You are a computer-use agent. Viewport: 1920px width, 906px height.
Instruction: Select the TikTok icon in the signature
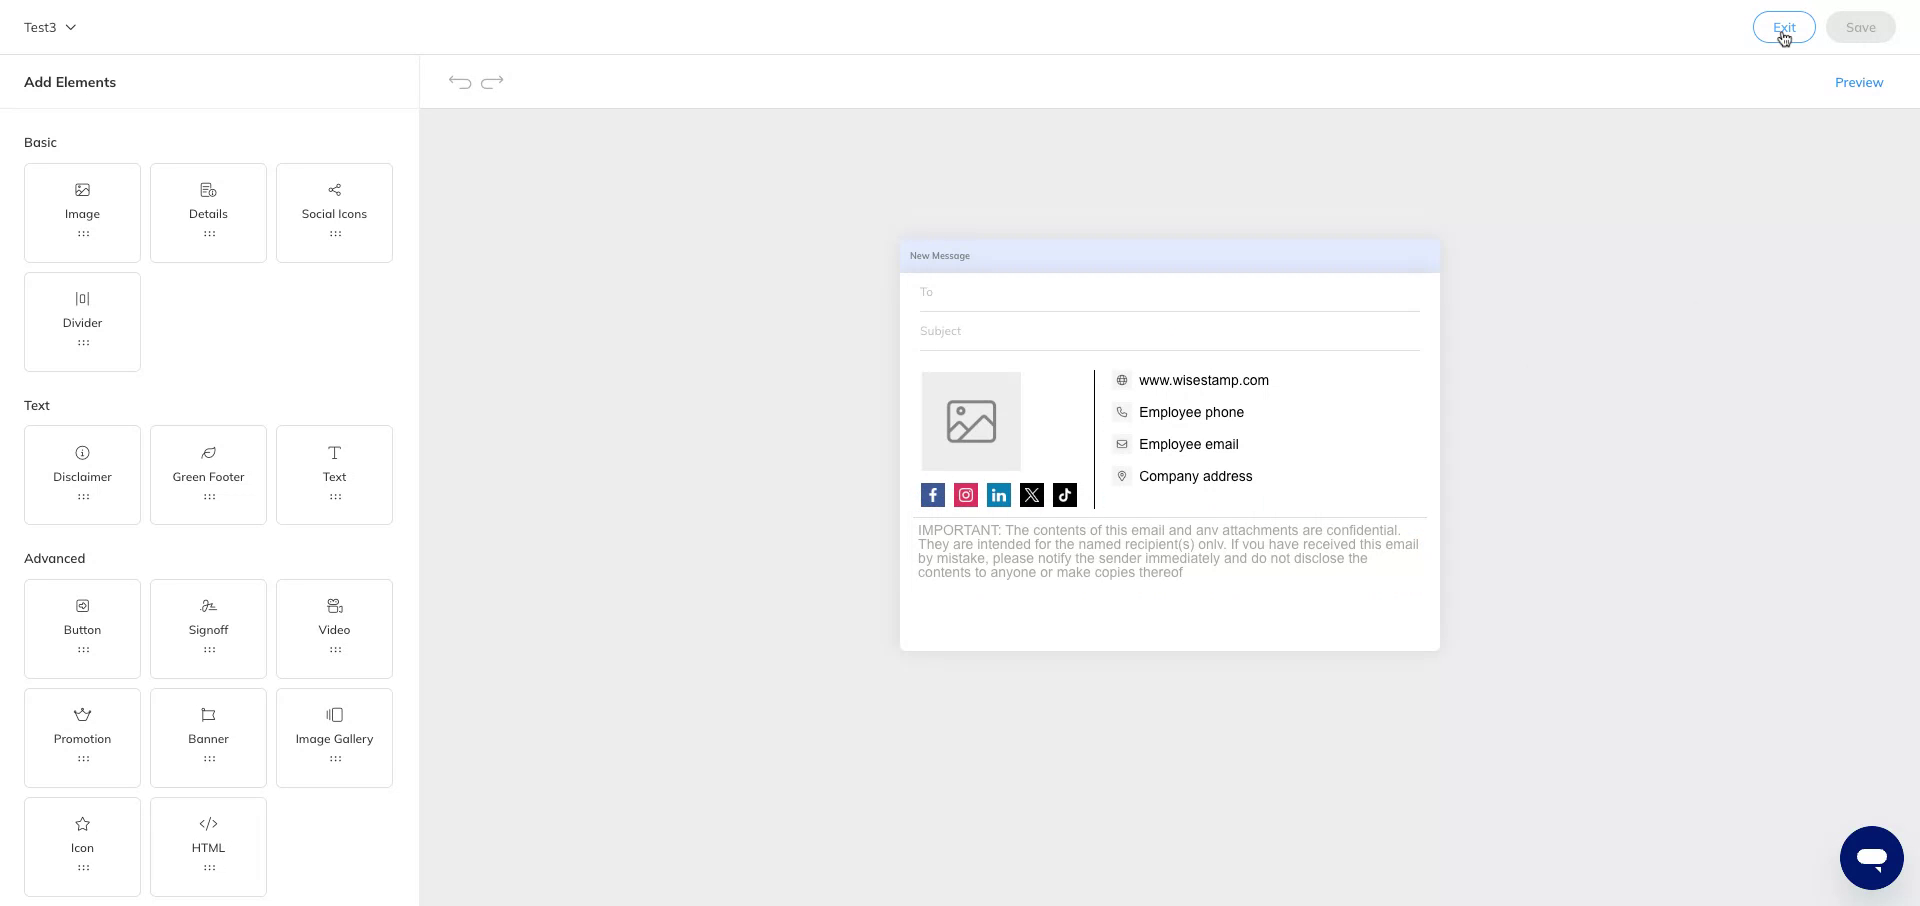(1064, 495)
